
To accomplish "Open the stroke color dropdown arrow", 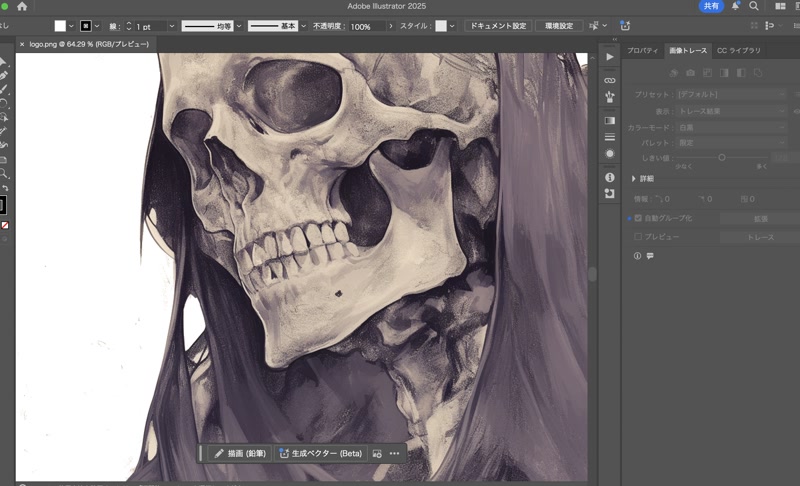I will click(96, 26).
